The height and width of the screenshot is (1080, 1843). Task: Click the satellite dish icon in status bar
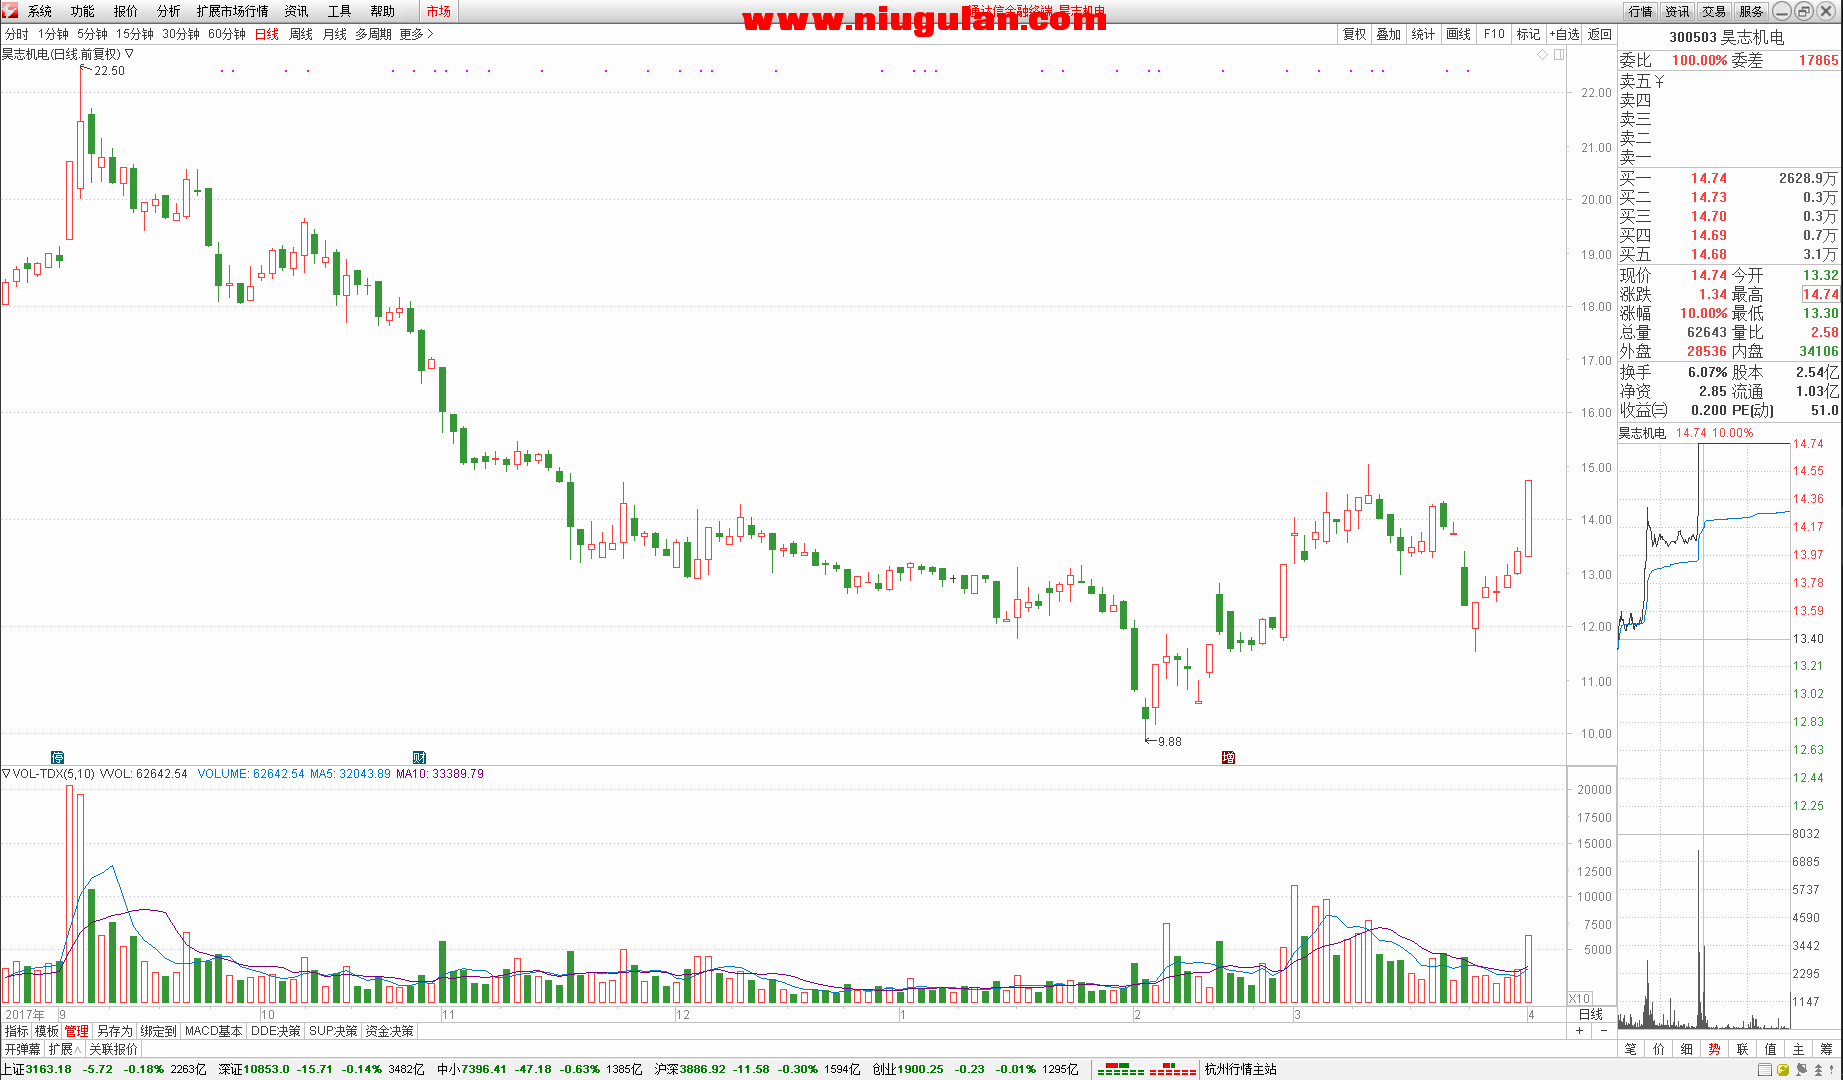point(1802,1069)
